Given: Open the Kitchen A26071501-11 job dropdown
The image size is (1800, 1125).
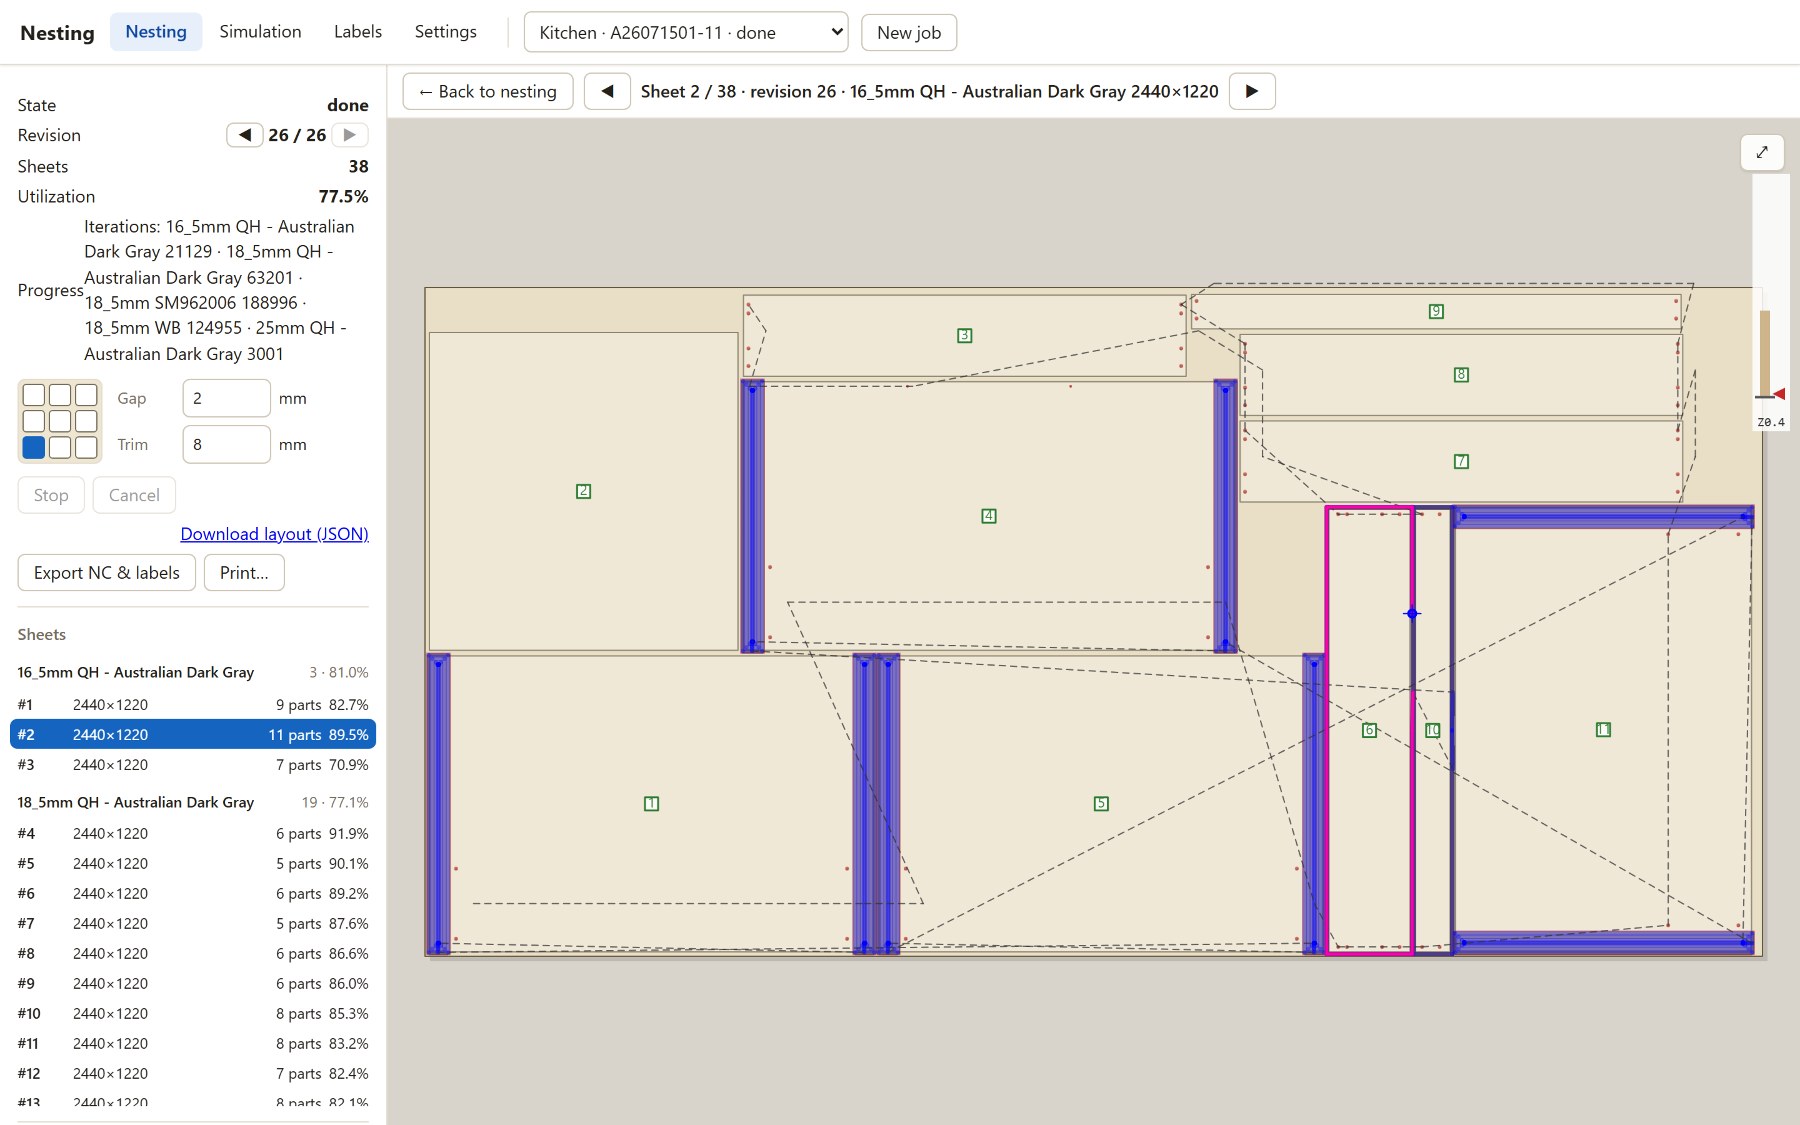Looking at the screenshot, I should (686, 32).
